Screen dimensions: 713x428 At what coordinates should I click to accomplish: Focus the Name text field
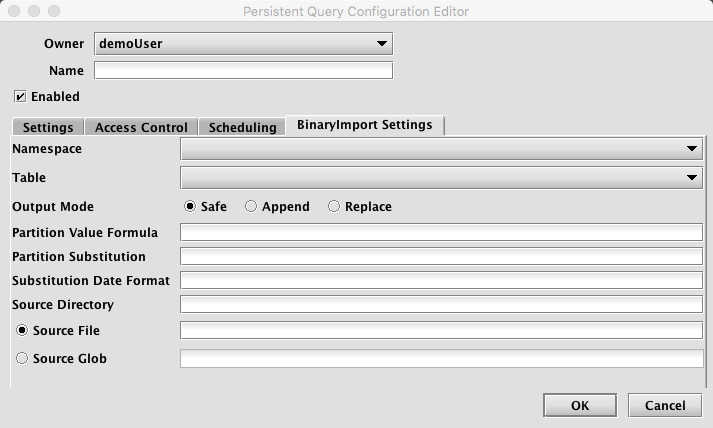pyautogui.click(x=243, y=71)
